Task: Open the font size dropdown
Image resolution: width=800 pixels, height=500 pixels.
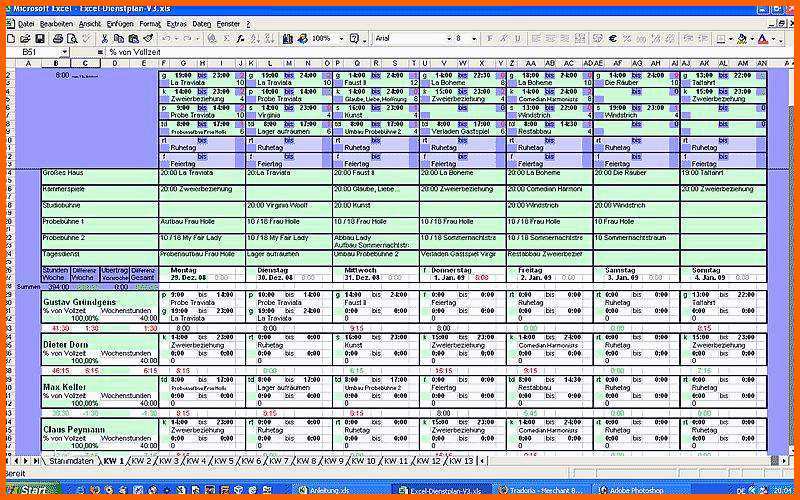Action: (474, 38)
